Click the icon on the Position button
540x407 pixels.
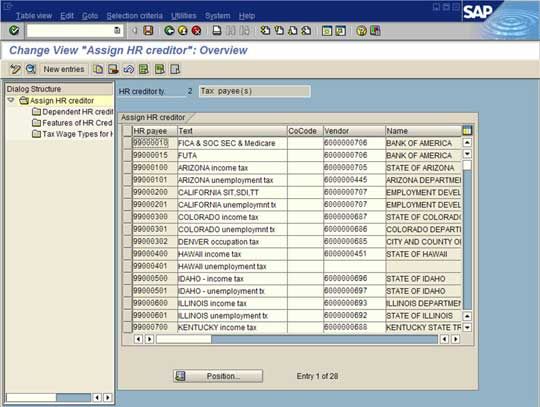click(x=180, y=376)
